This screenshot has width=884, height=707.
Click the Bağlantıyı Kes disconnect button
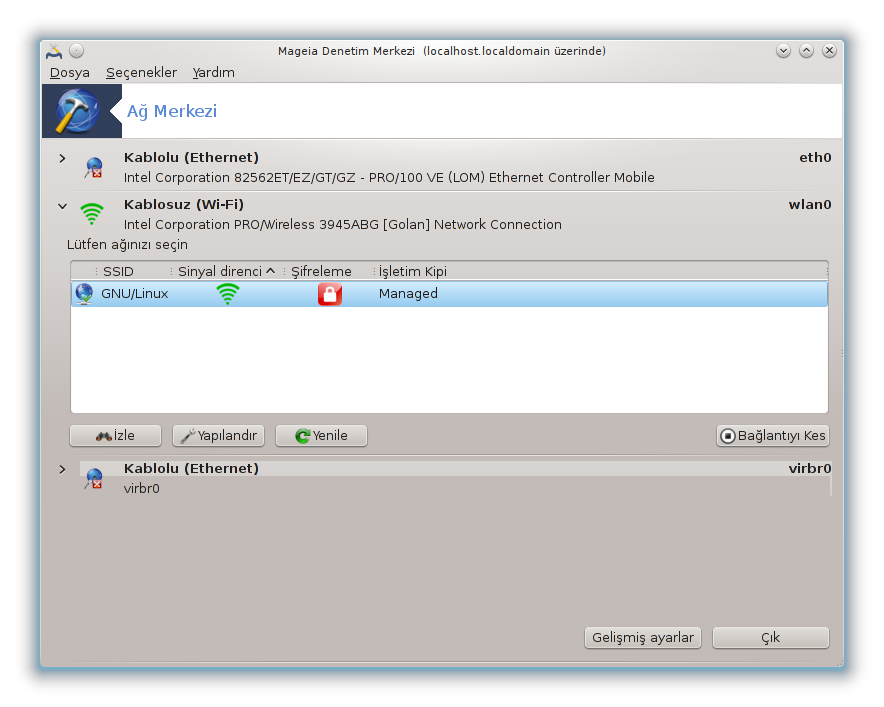click(773, 436)
